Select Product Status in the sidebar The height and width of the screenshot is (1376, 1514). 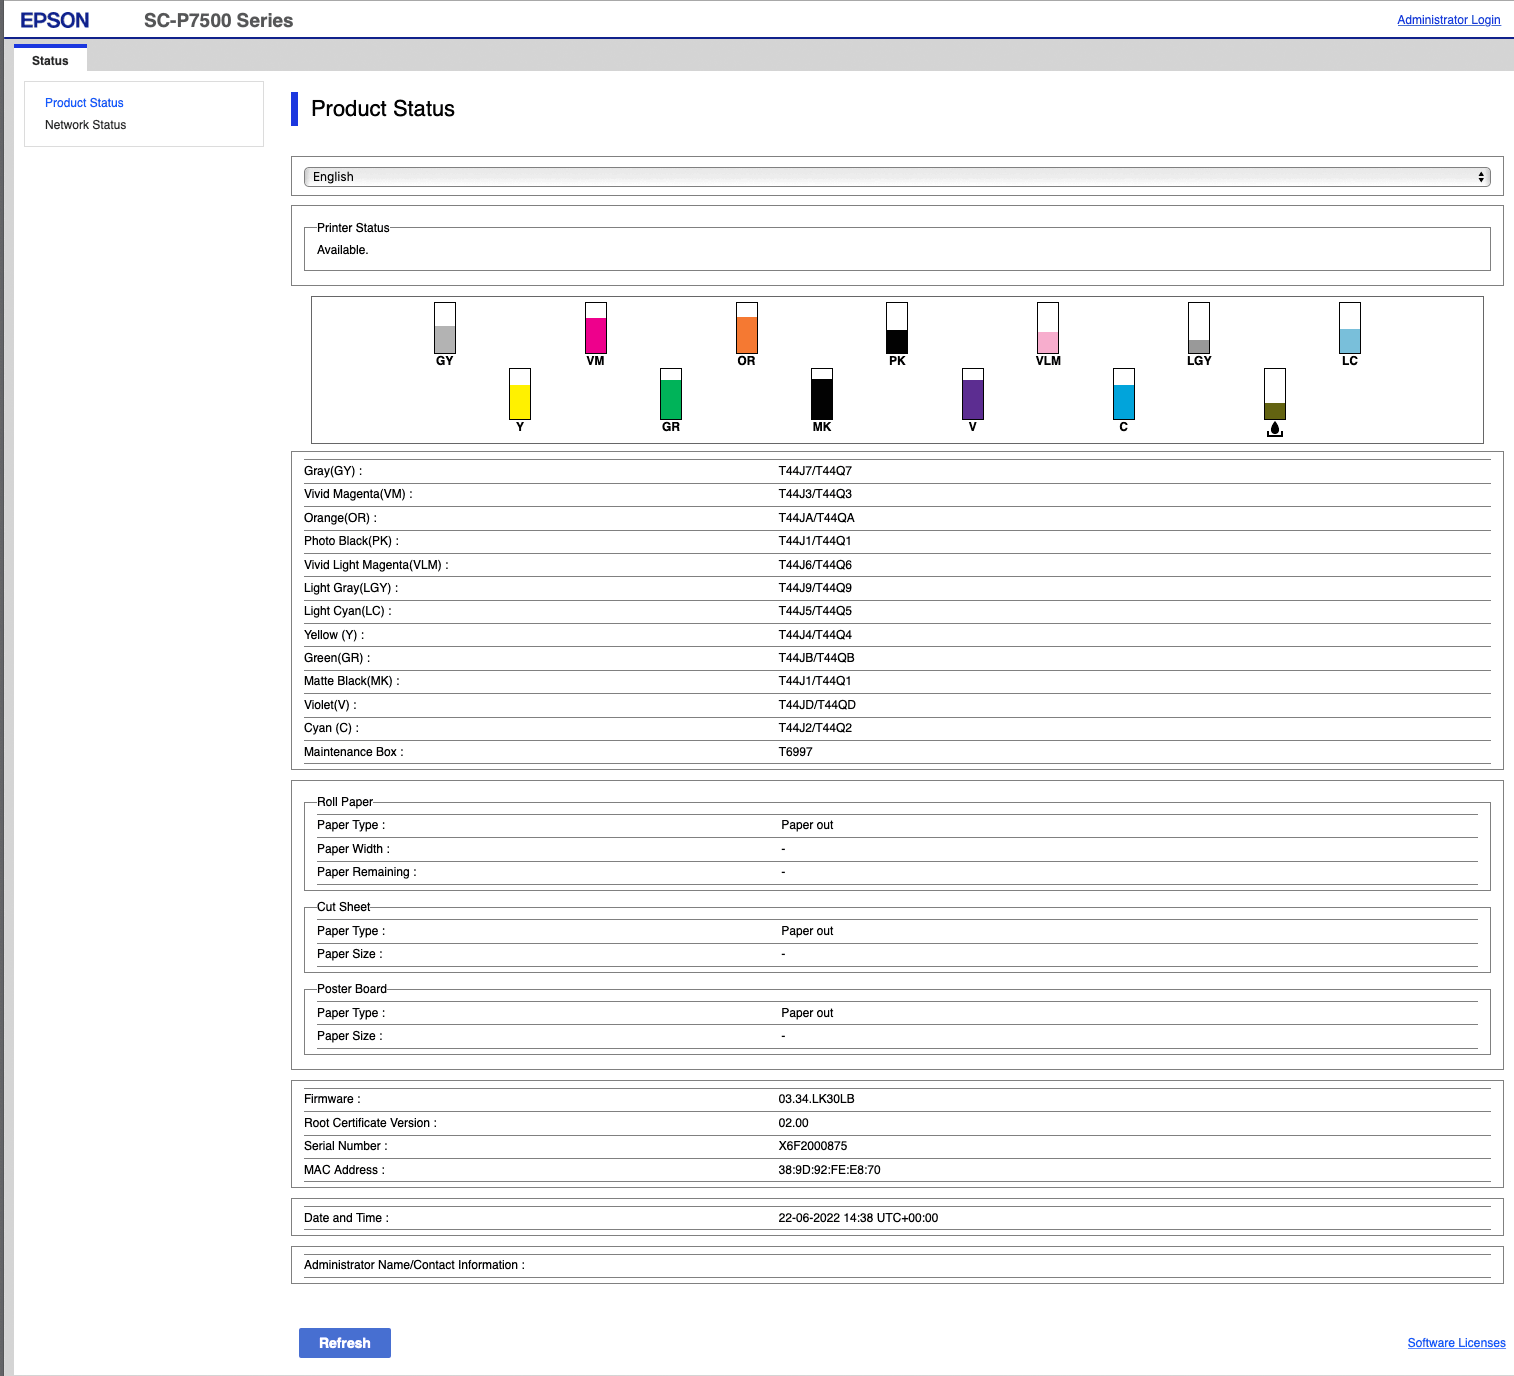coord(84,103)
